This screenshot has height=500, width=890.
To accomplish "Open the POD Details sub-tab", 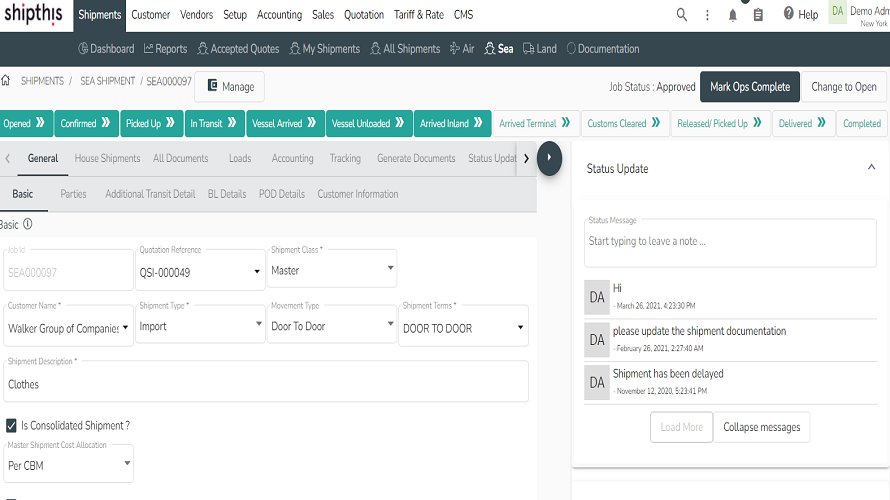I will (282, 194).
